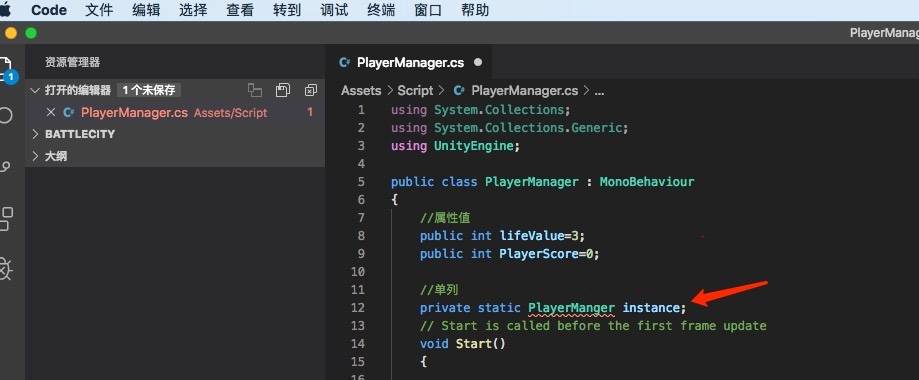Click lifeValue on line 8

[532, 236]
